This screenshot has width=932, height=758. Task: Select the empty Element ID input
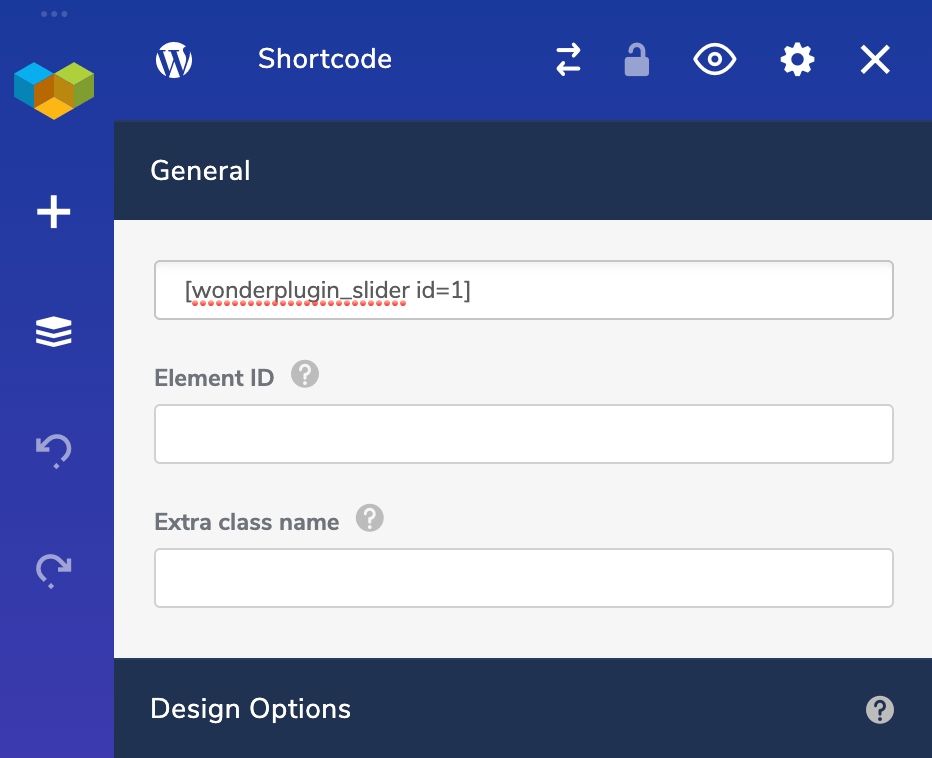click(523, 434)
